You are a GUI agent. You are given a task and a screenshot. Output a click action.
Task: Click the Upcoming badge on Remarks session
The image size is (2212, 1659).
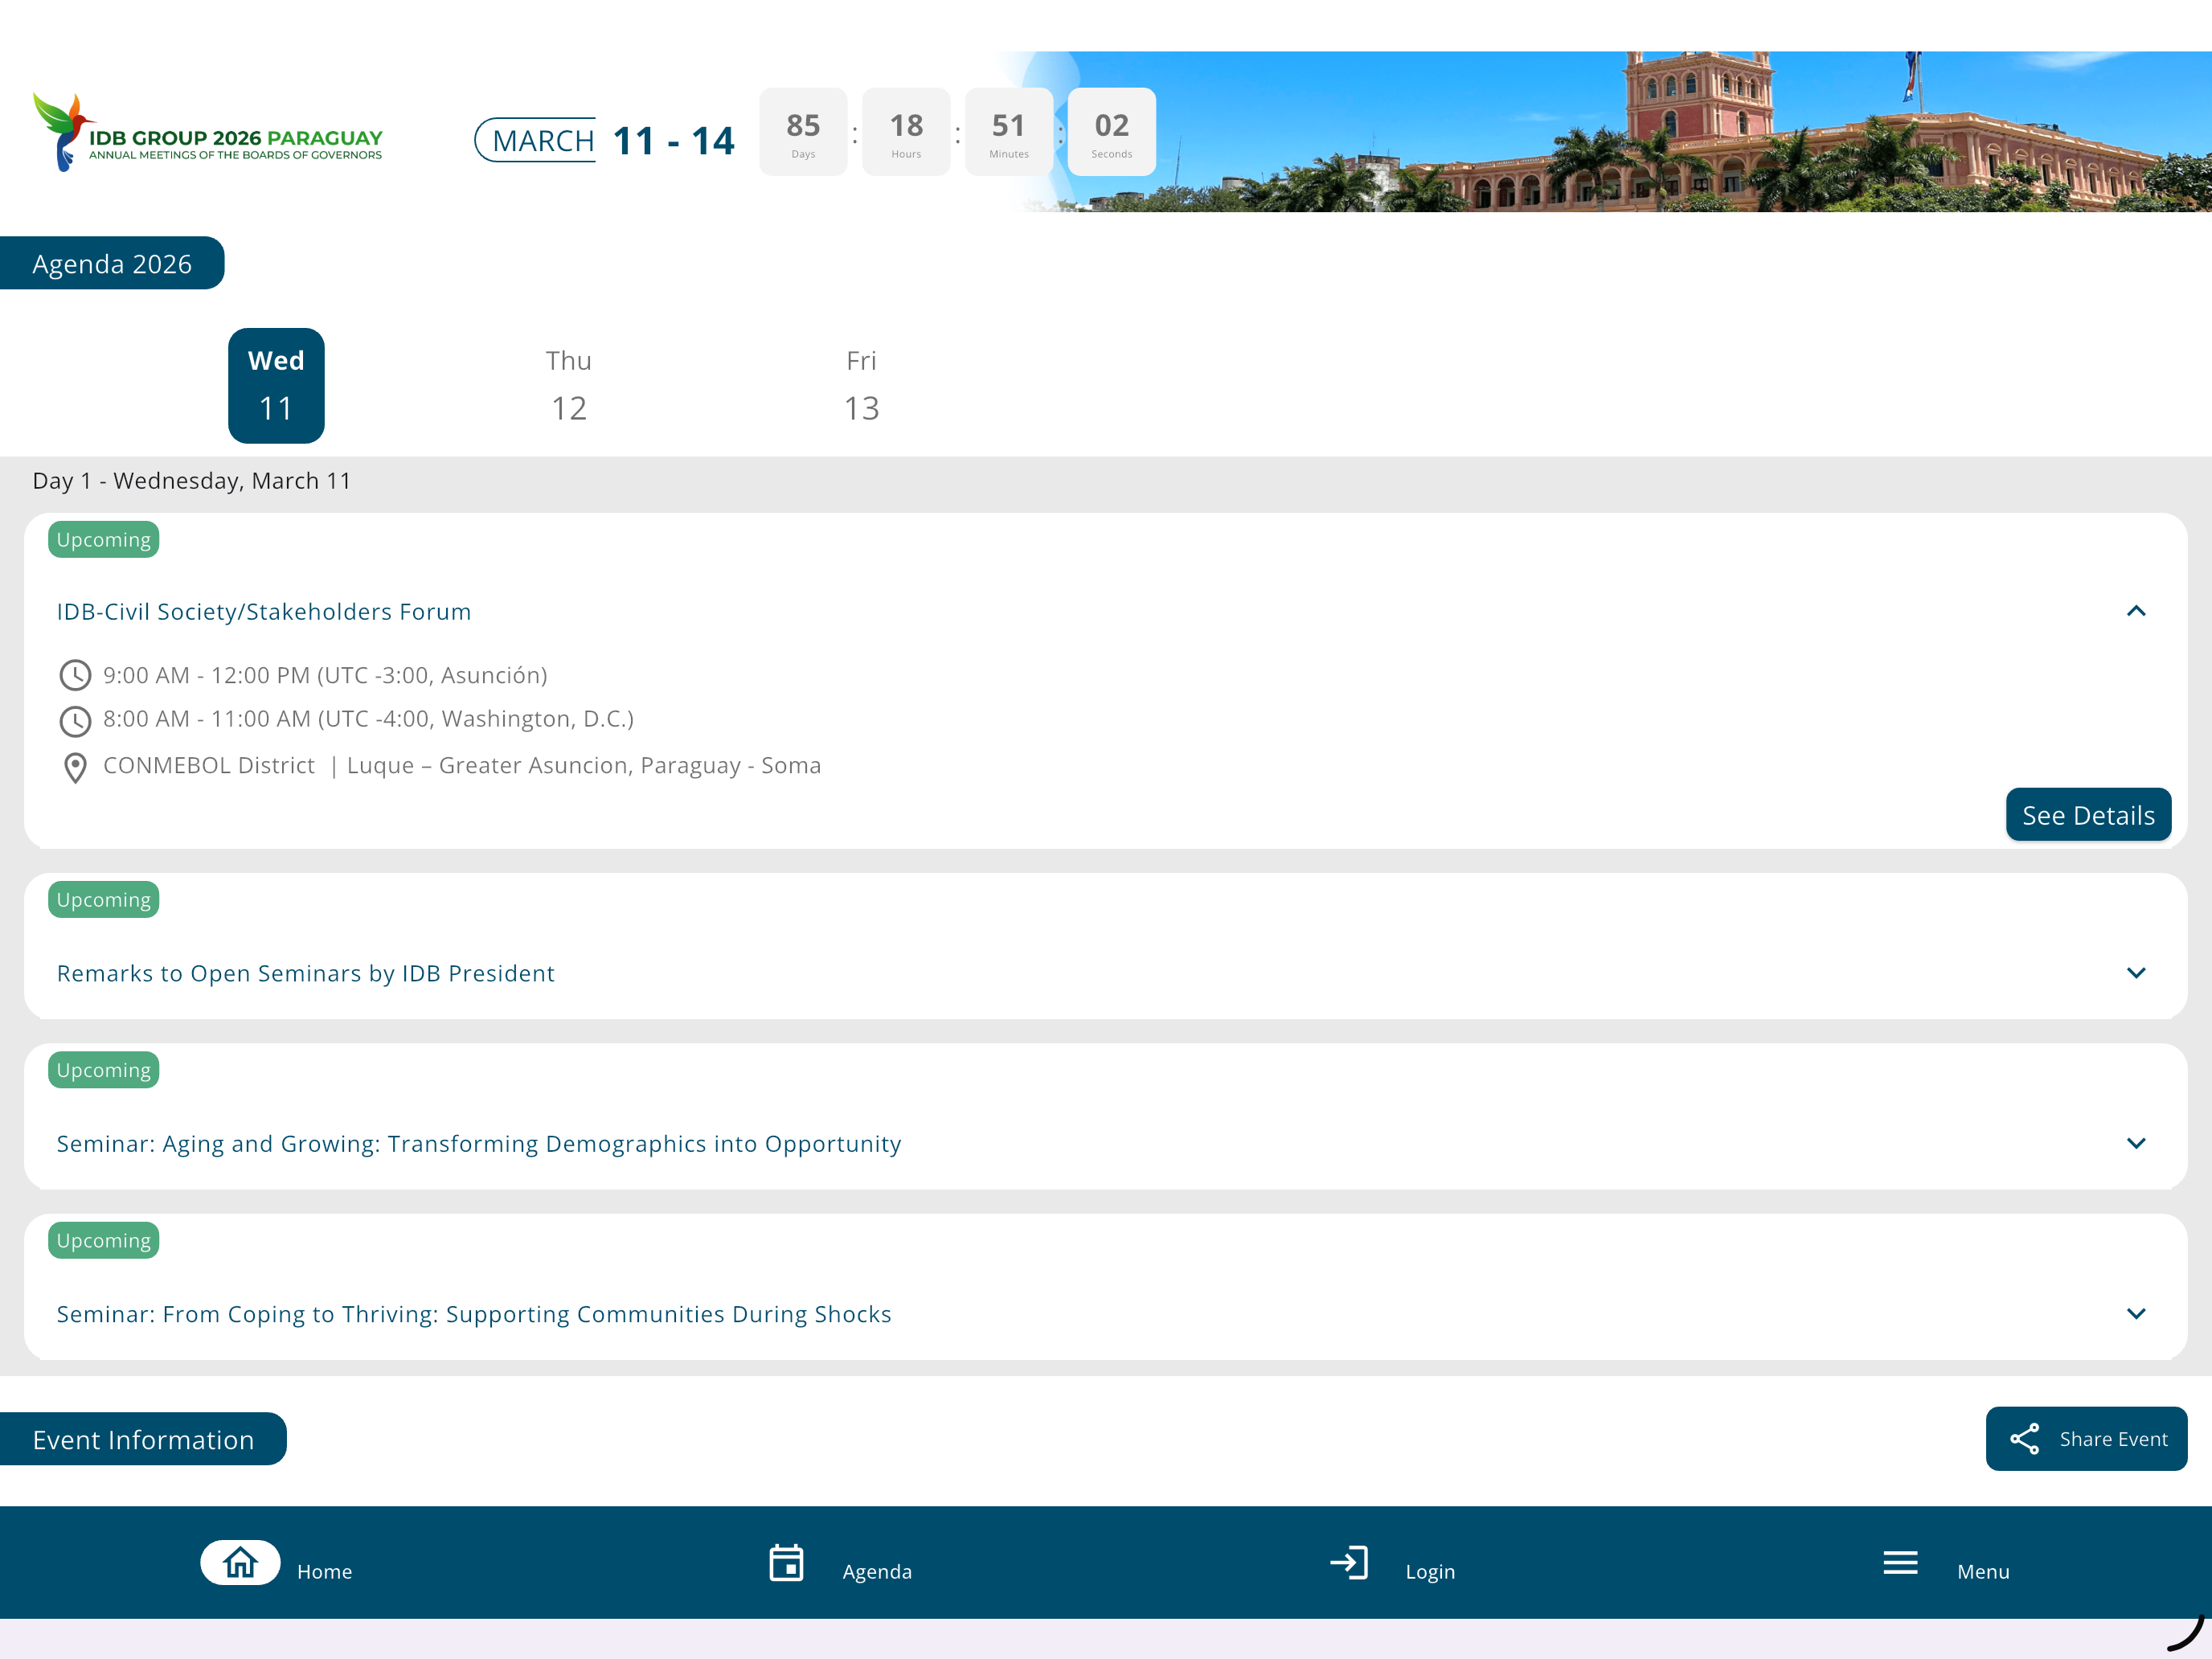(x=104, y=899)
